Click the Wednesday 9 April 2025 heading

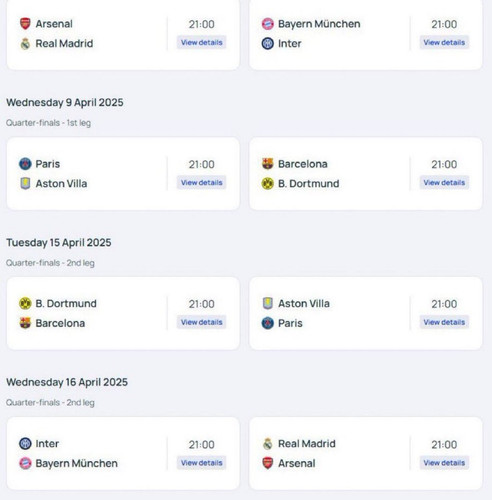coord(65,102)
